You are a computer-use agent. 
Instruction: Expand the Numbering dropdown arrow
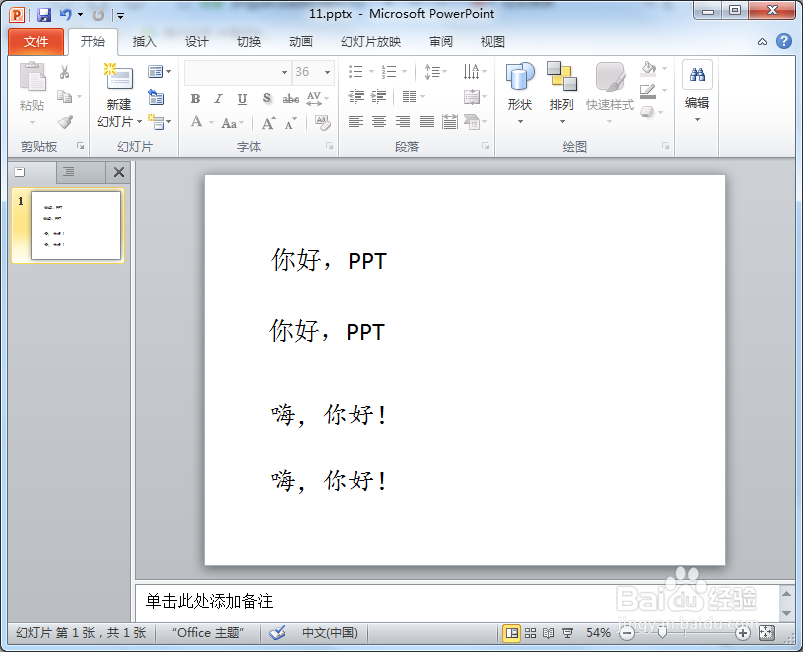(x=405, y=72)
